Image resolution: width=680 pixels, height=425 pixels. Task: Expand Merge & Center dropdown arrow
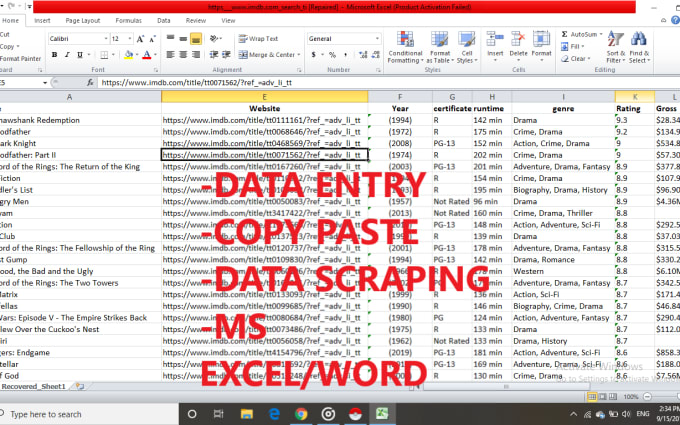pyautogui.click(x=299, y=55)
